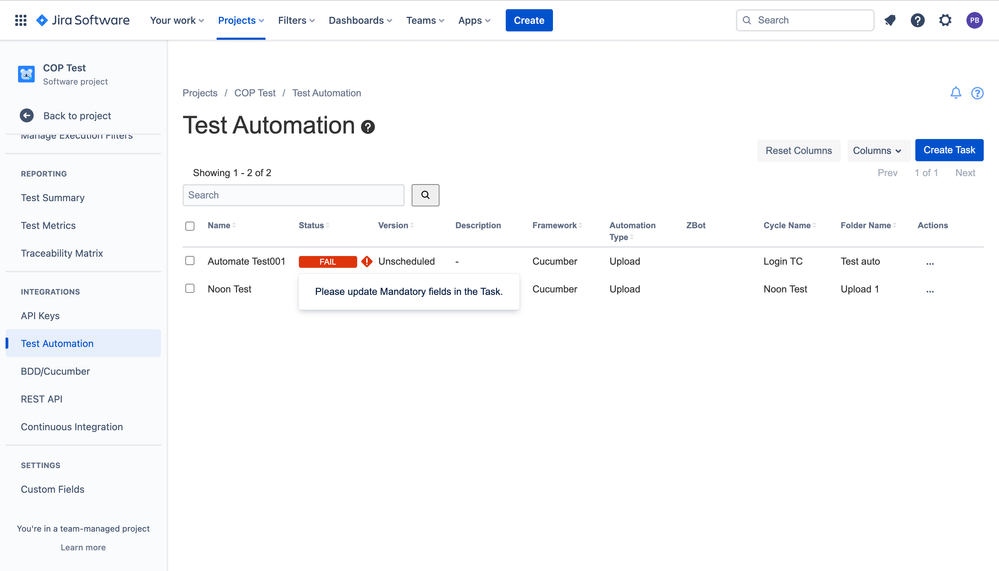Viewport: 999px width, 571px height.
Task: Click the red warning icon beside FAIL
Action: [367, 261]
